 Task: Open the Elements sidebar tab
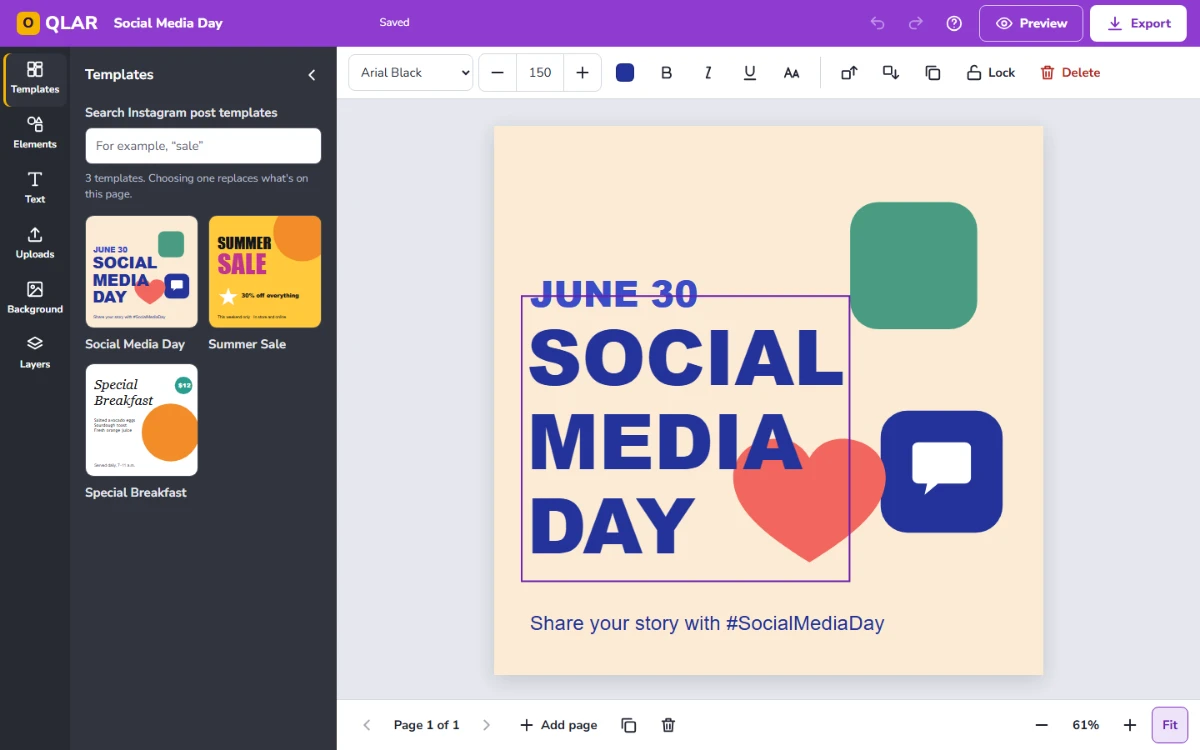(x=35, y=134)
